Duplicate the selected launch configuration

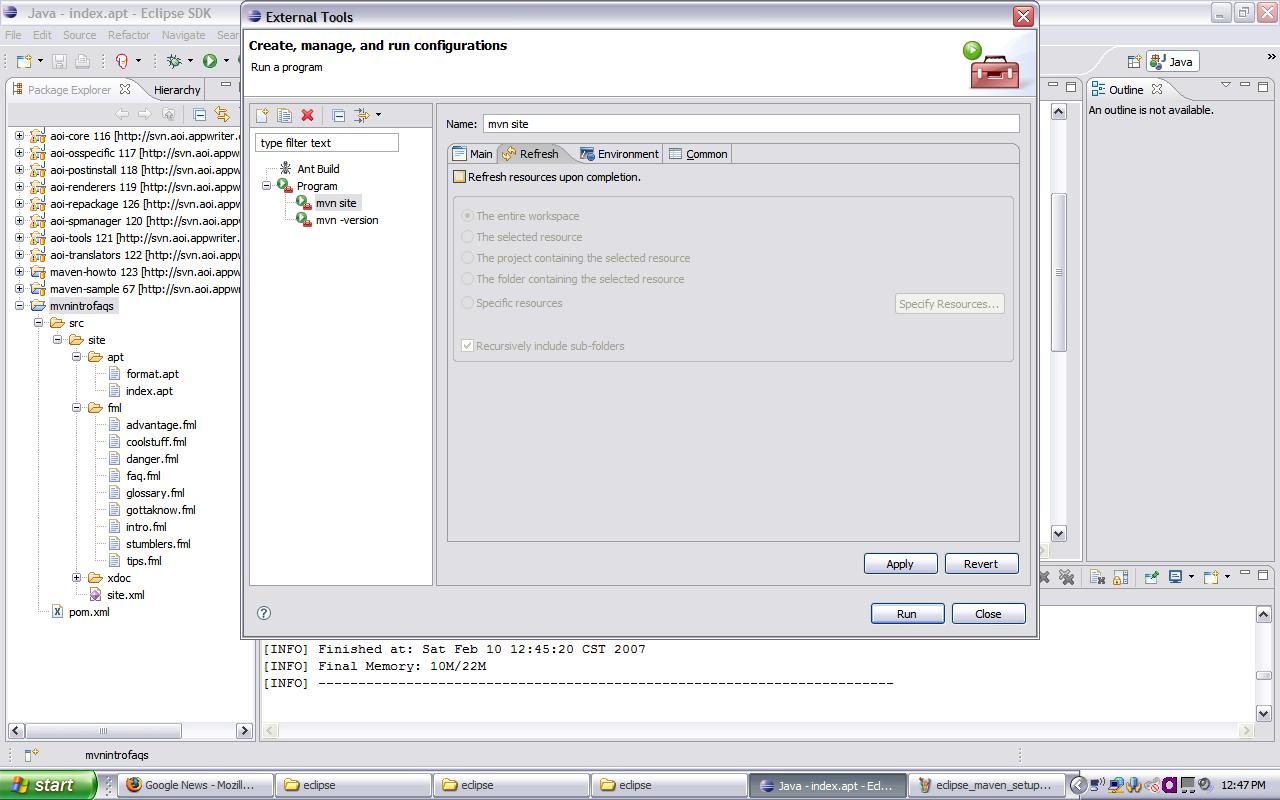tap(284, 116)
